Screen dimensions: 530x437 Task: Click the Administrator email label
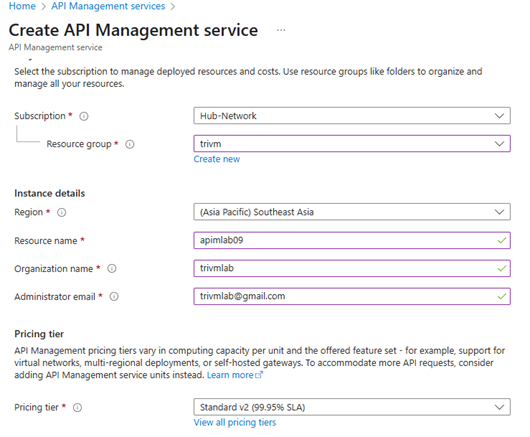tap(55, 297)
